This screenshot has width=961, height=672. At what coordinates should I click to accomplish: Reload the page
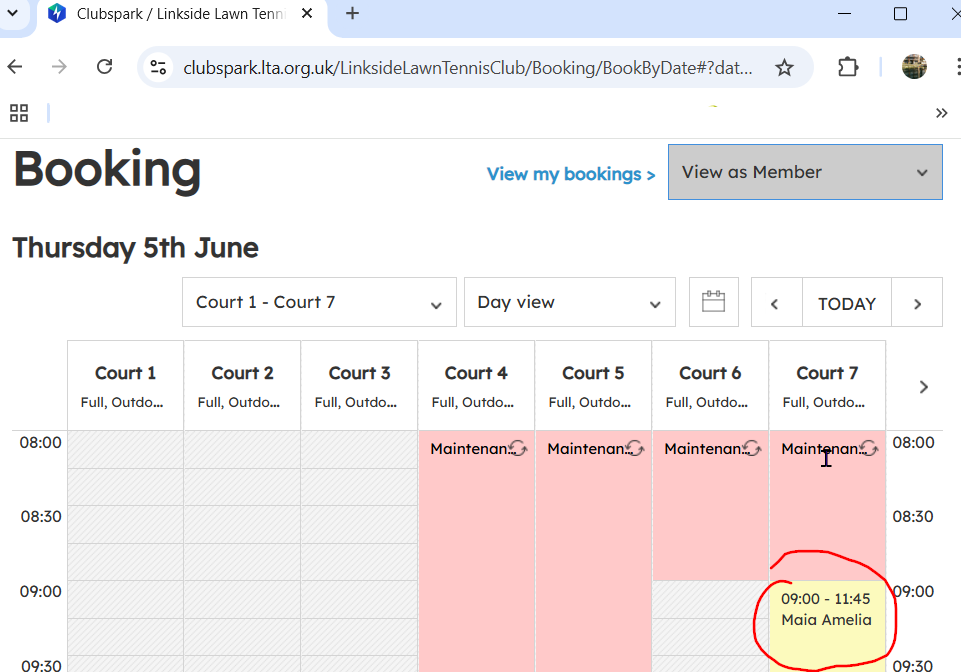[x=104, y=67]
